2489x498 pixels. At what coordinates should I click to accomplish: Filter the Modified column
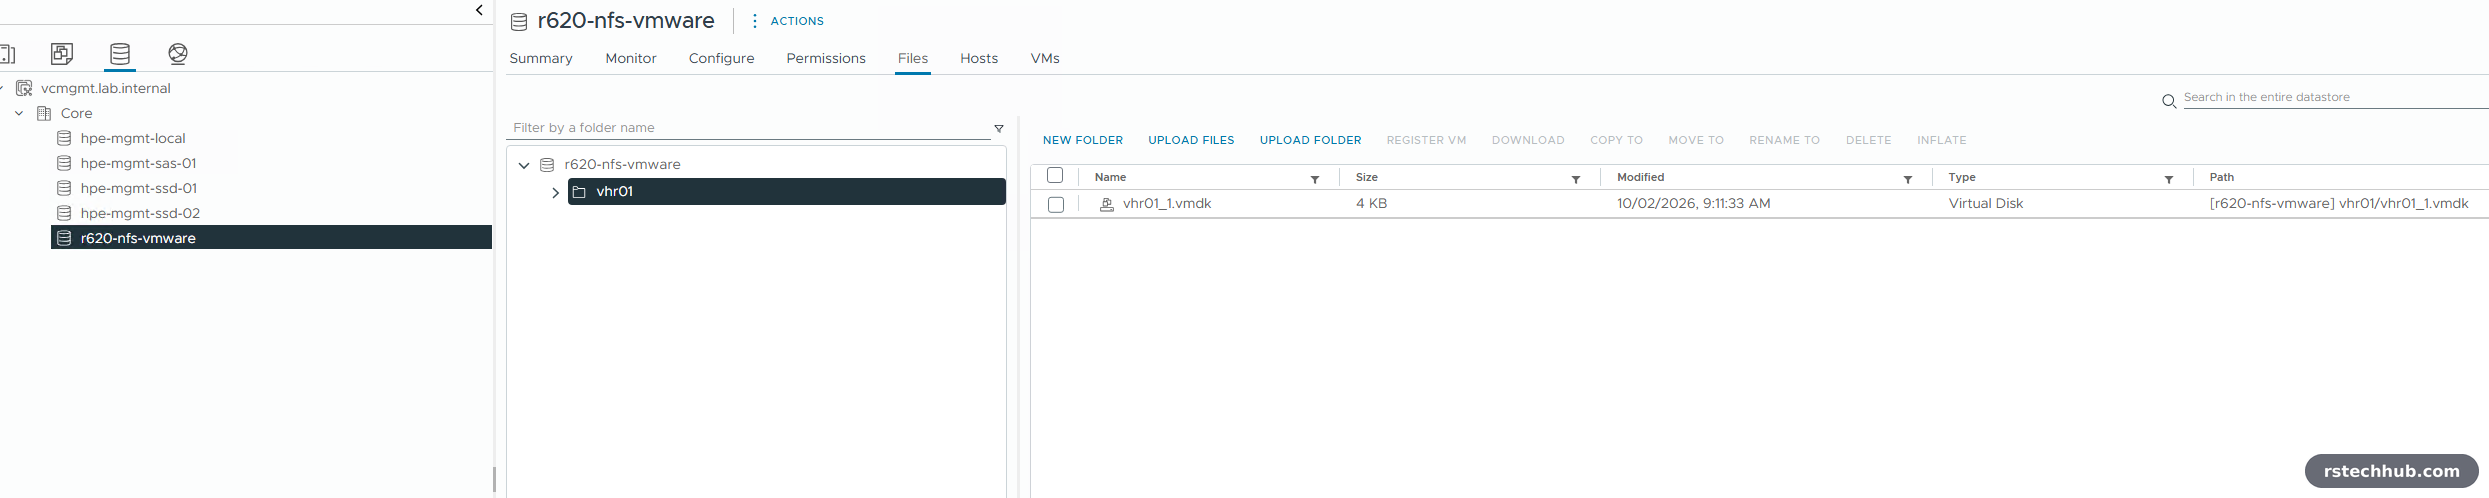(1908, 179)
